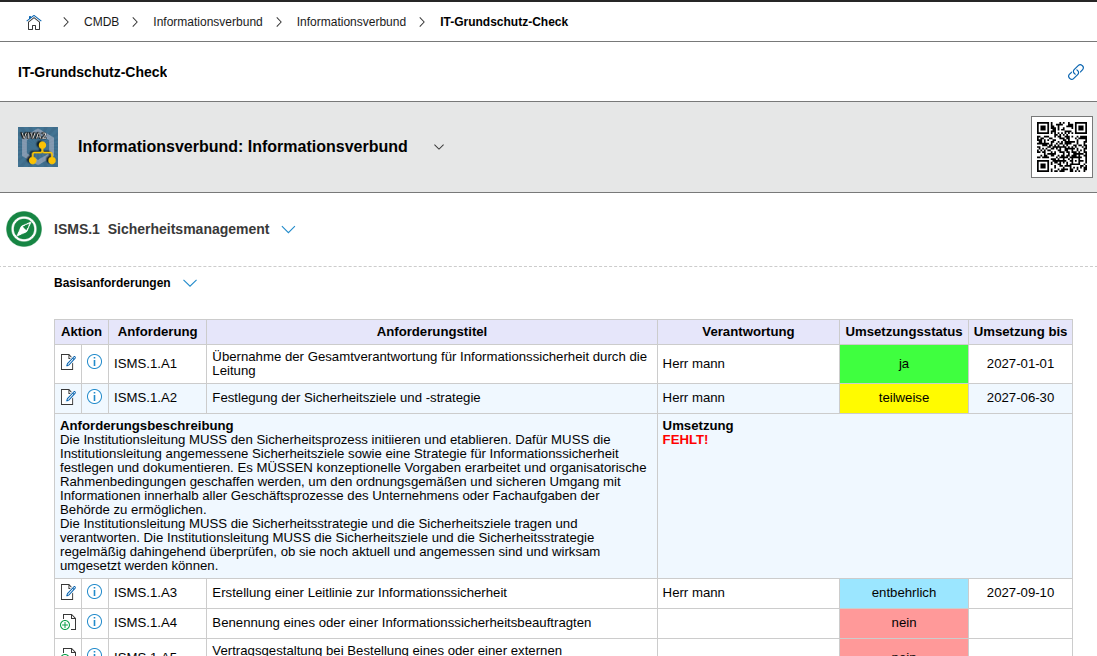Edit requirement ISMS.1.A1 using its pencil icon
This screenshot has height=656, width=1097.
tap(68, 362)
